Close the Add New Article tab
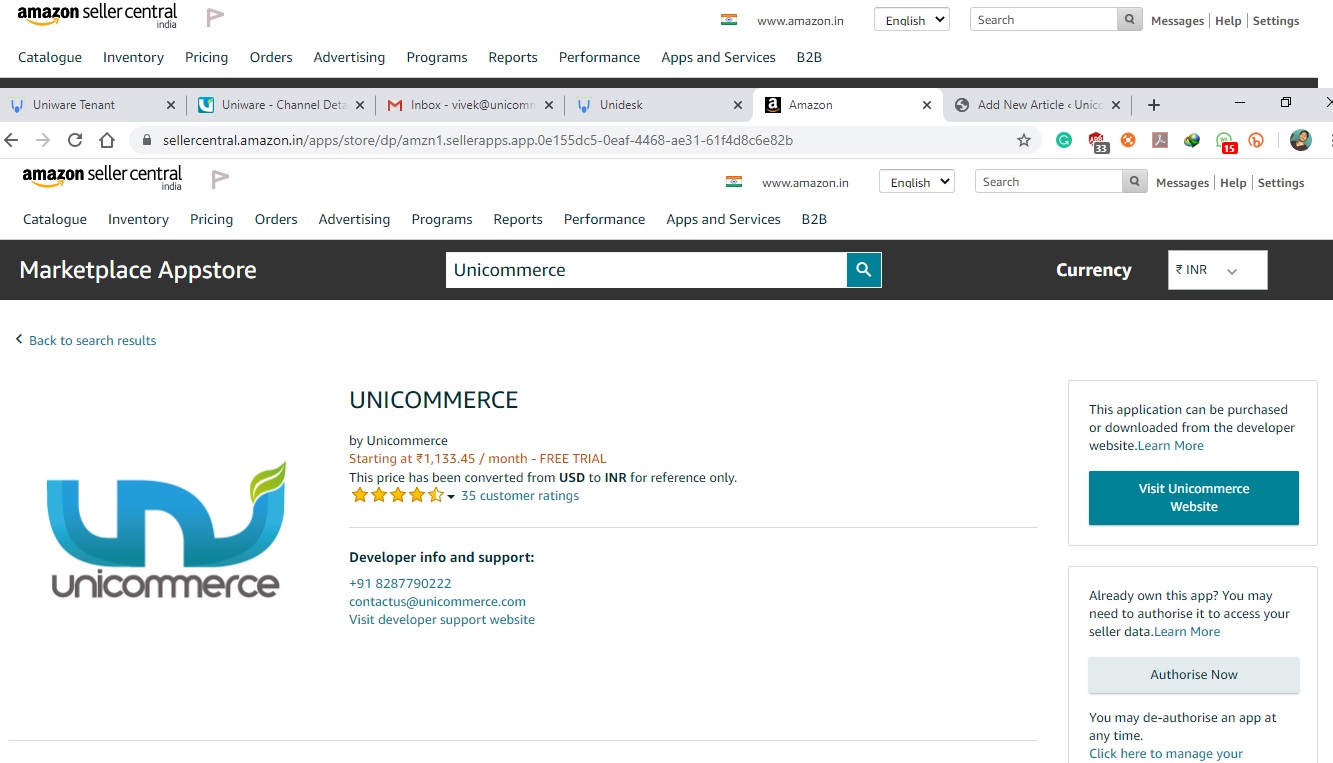 pos(1116,105)
